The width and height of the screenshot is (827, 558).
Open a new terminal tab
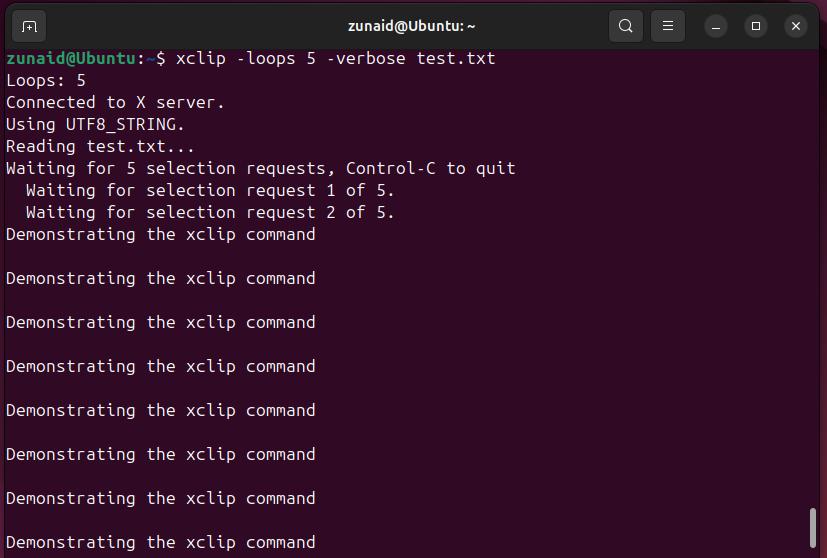coord(29,26)
